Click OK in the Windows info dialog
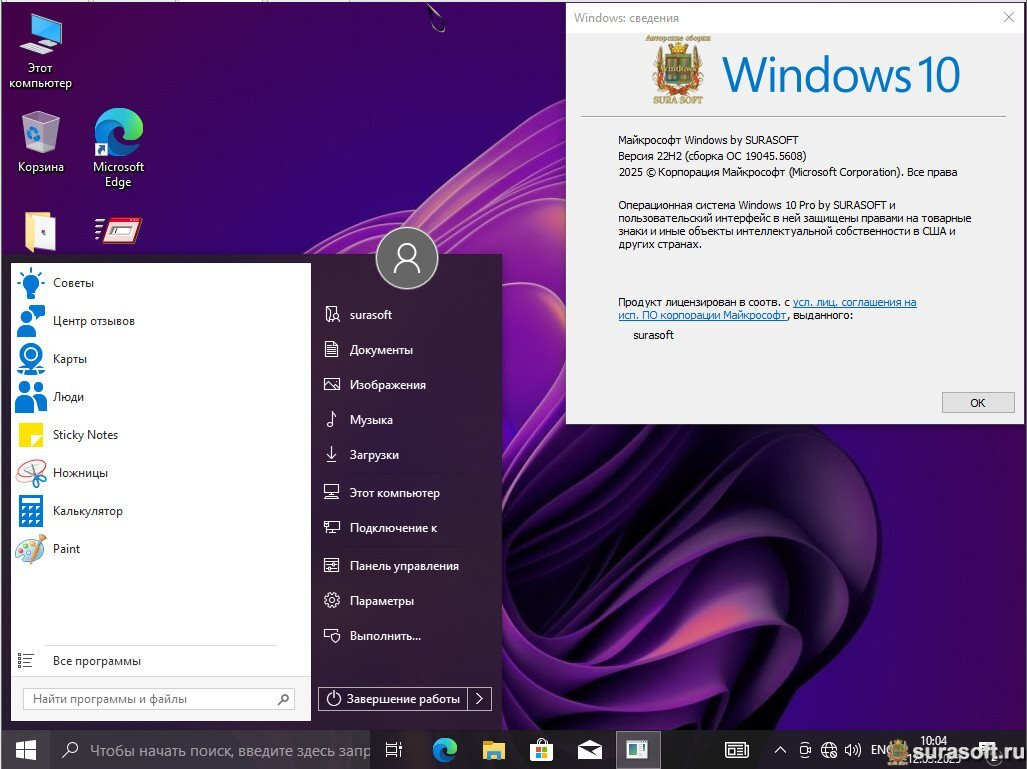This screenshot has width=1027, height=769. (x=977, y=403)
